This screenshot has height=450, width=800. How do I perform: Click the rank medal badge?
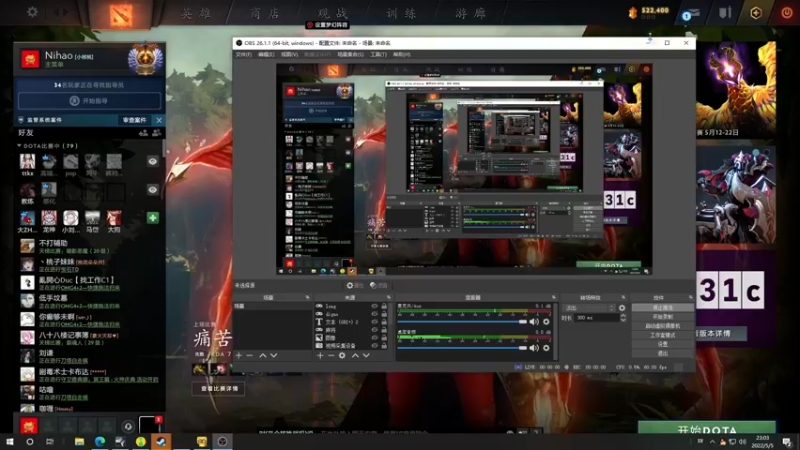pos(145,59)
